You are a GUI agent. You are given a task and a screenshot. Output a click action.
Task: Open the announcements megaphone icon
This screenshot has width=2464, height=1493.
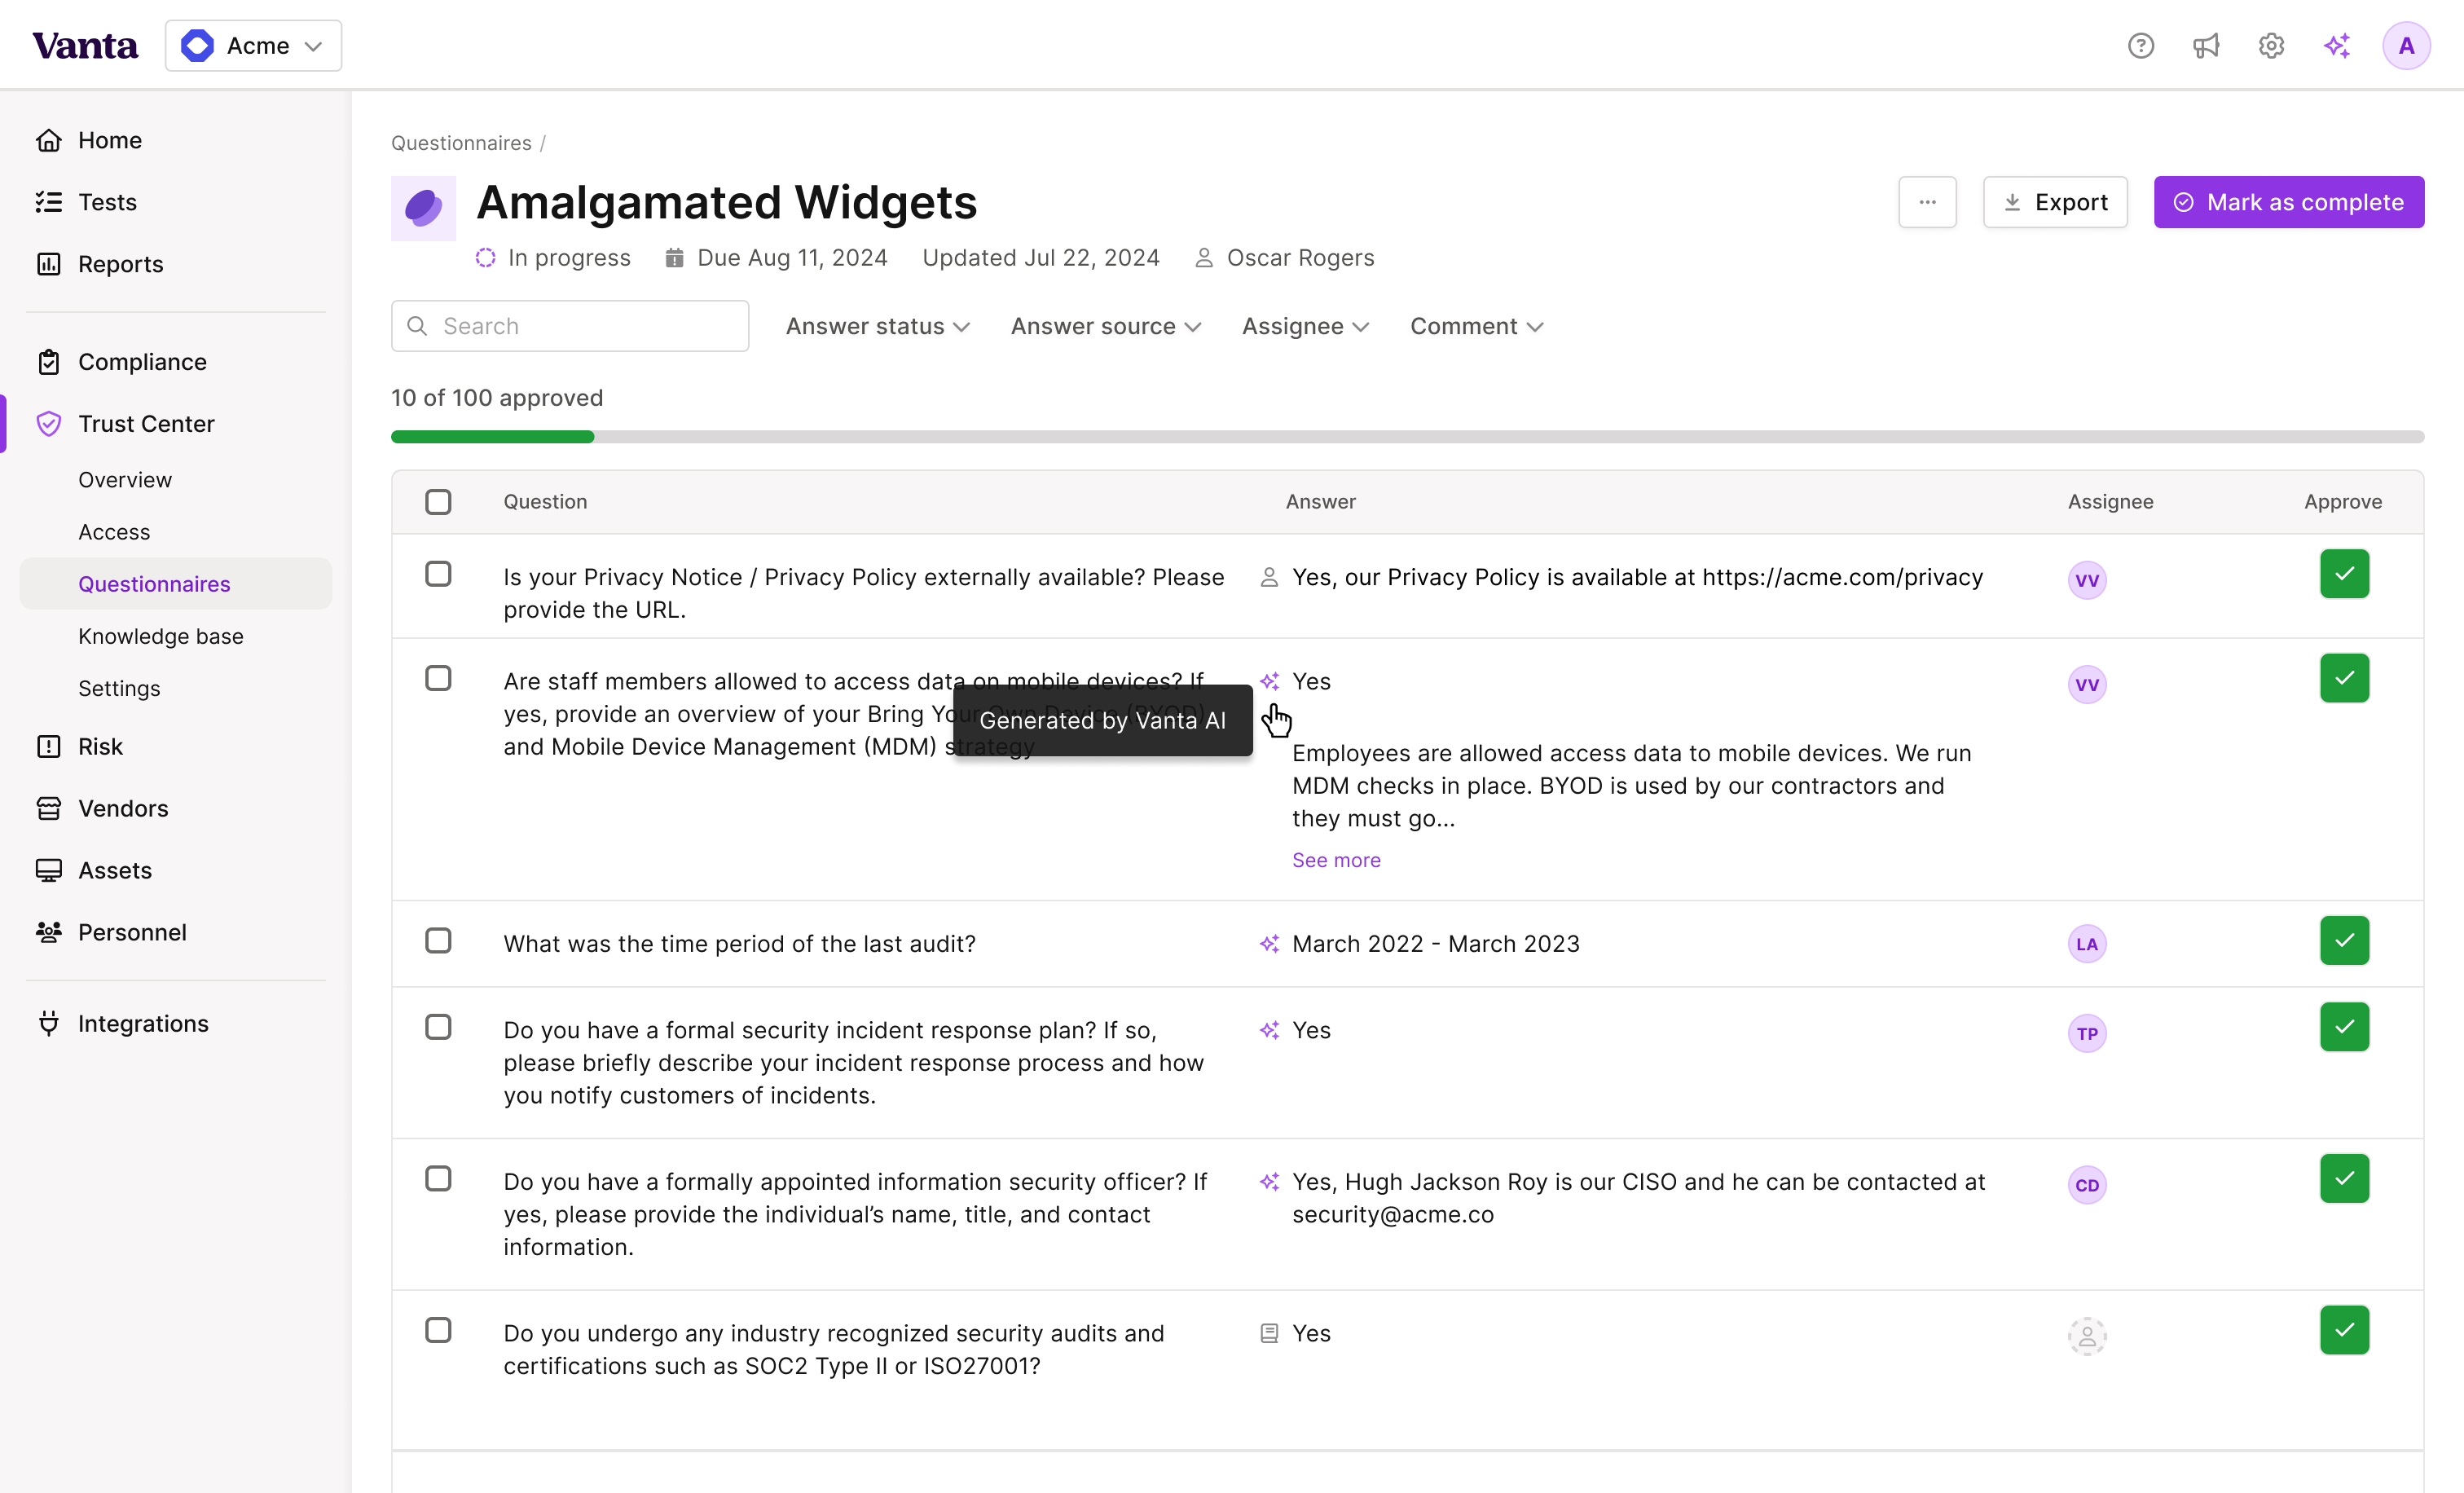pyautogui.click(x=2205, y=46)
